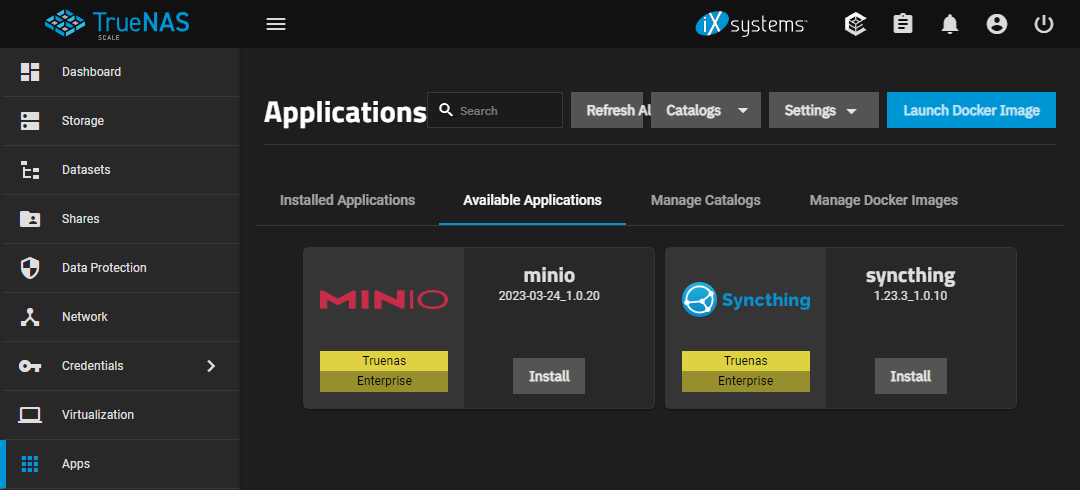Open the Catalogs dropdown
1080x490 pixels.
[706, 110]
